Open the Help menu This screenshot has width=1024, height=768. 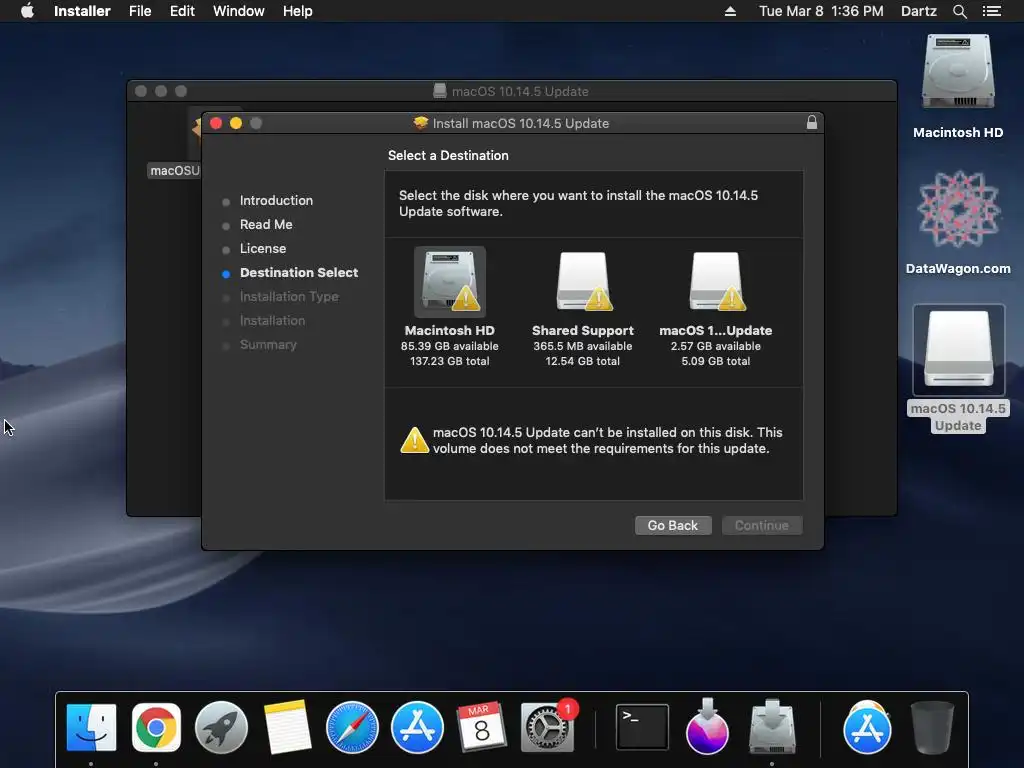[297, 11]
